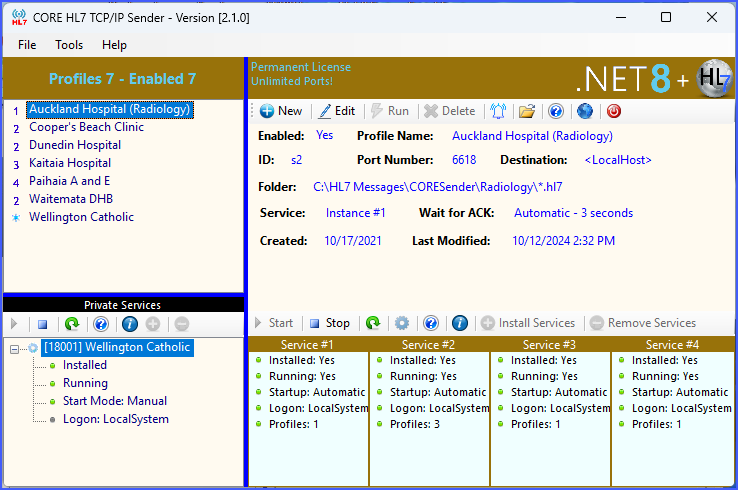
Task: Click the globe icon in profile toolbar
Action: [x=585, y=111]
